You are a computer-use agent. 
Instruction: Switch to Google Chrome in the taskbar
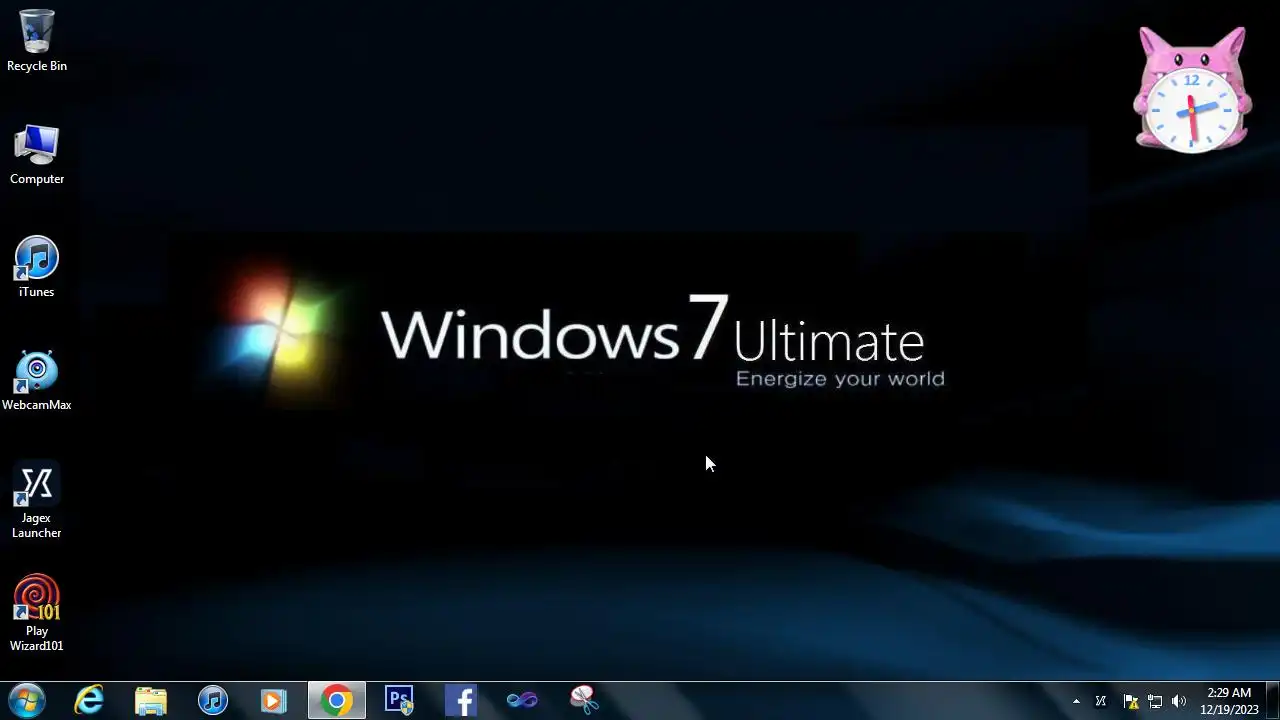click(337, 700)
